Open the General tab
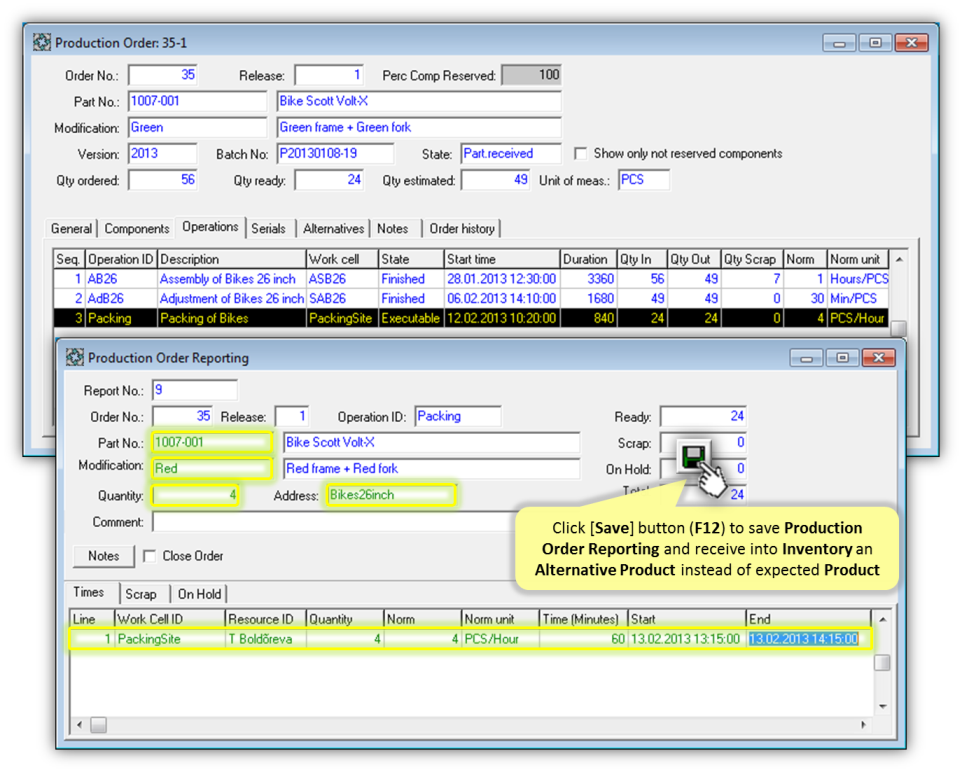Screen dimensions: 962x772 tap(71, 228)
